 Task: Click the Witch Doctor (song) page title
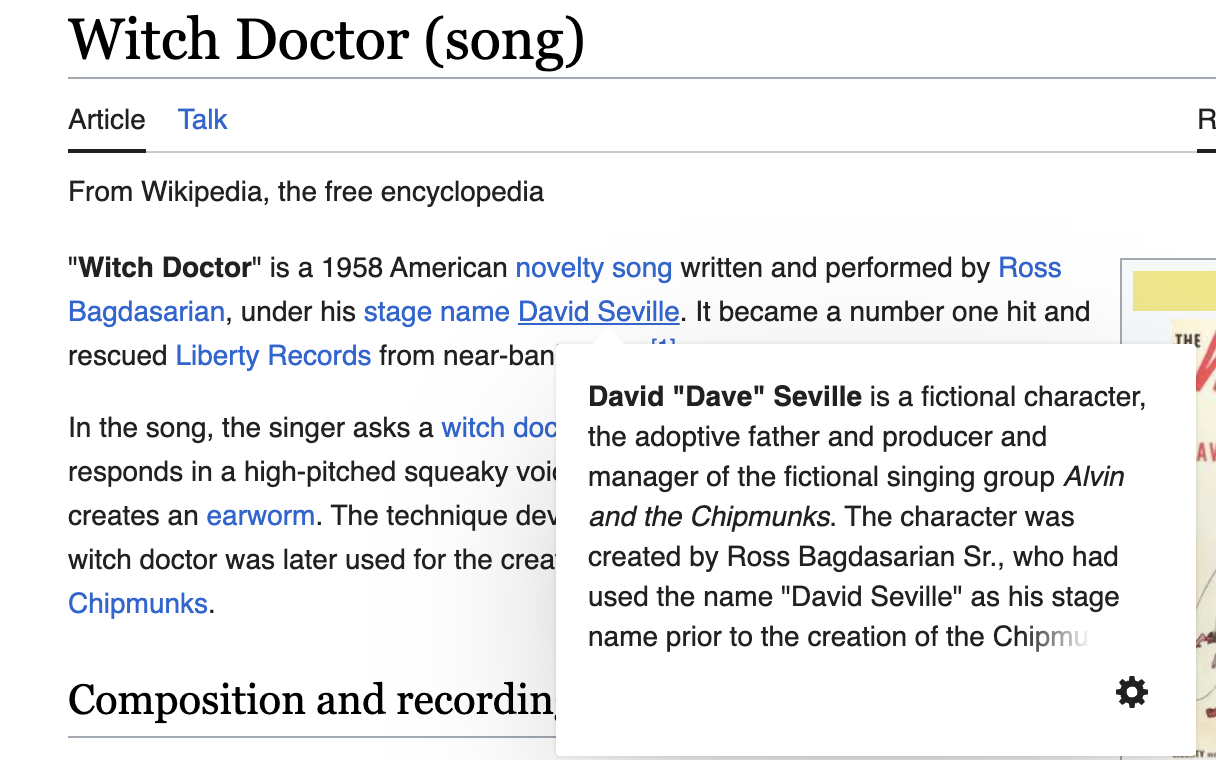326,40
